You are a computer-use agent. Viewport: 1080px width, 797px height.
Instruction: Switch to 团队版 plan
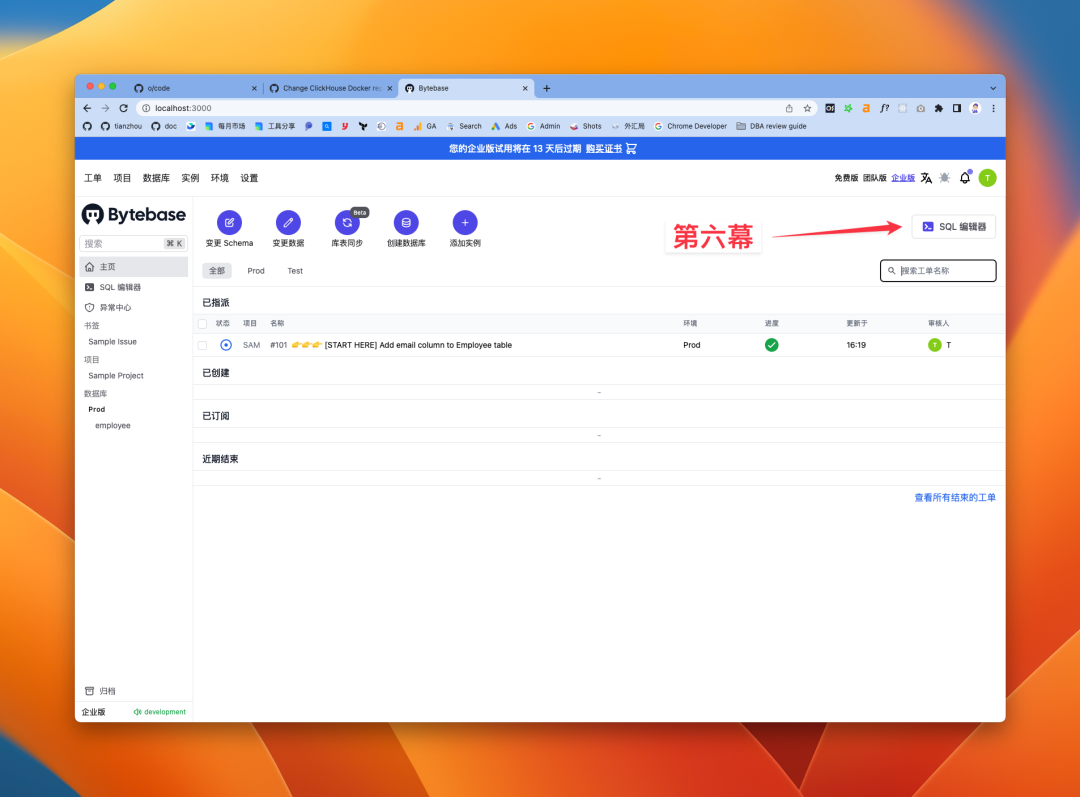tap(875, 178)
